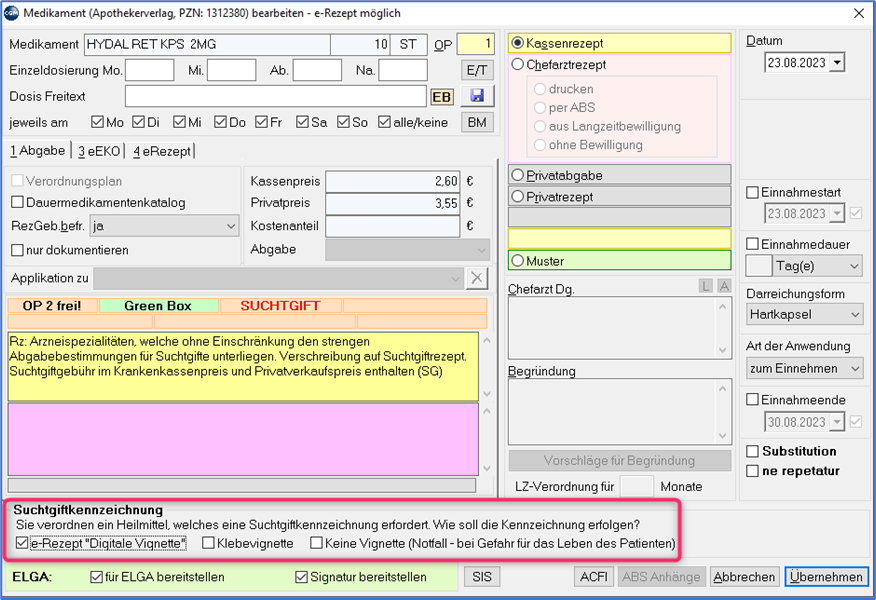Click the Begründung text area

click(x=620, y=411)
